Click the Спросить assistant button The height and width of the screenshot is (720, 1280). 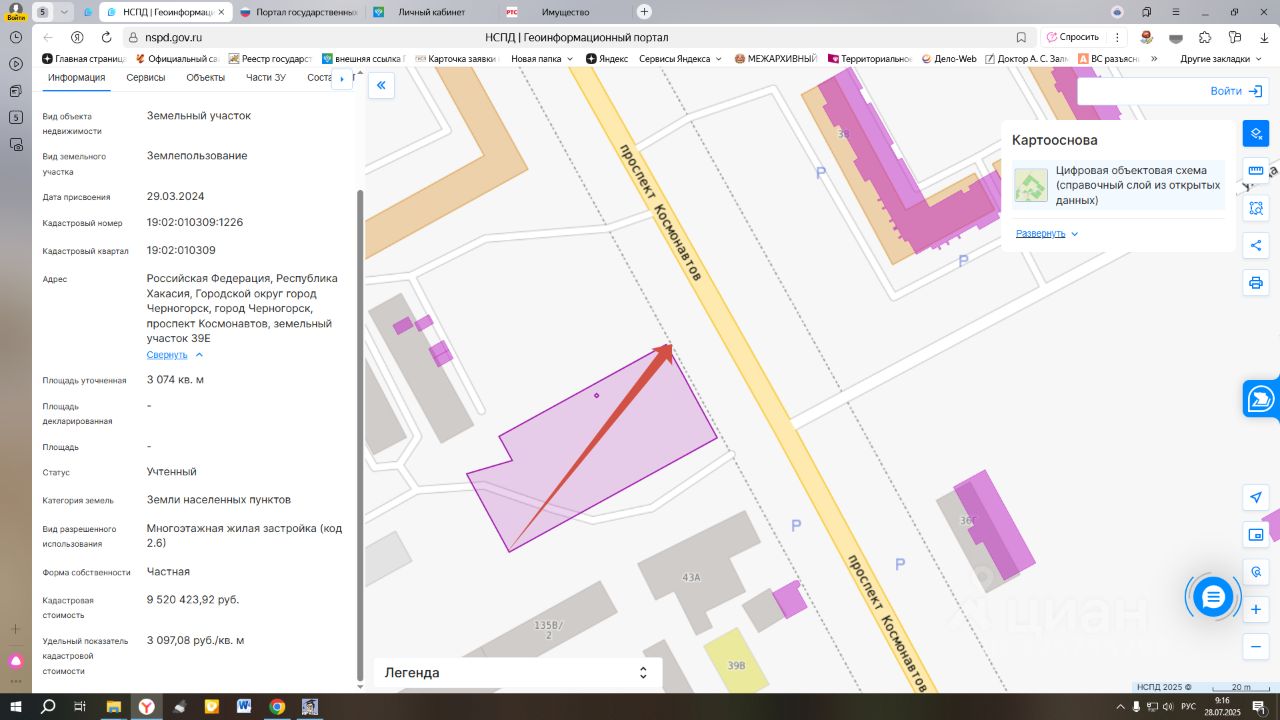[x=1072, y=37]
